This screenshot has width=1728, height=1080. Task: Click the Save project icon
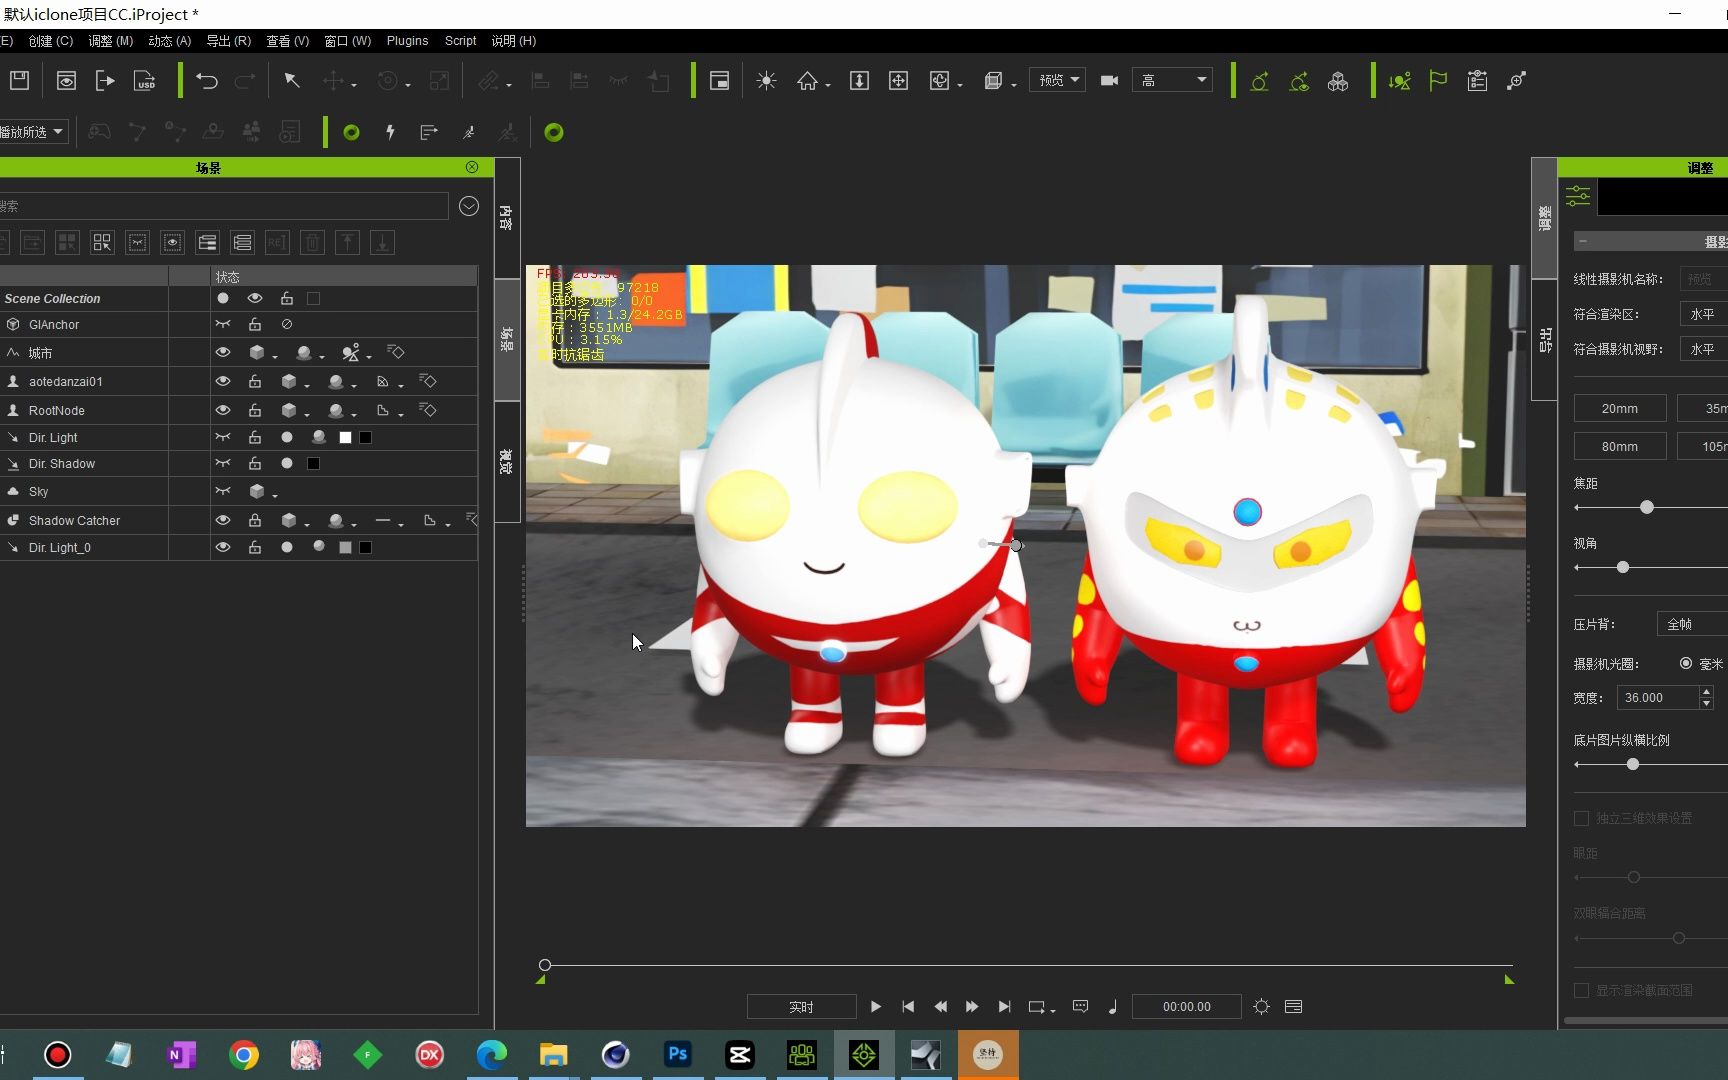tap(19, 81)
